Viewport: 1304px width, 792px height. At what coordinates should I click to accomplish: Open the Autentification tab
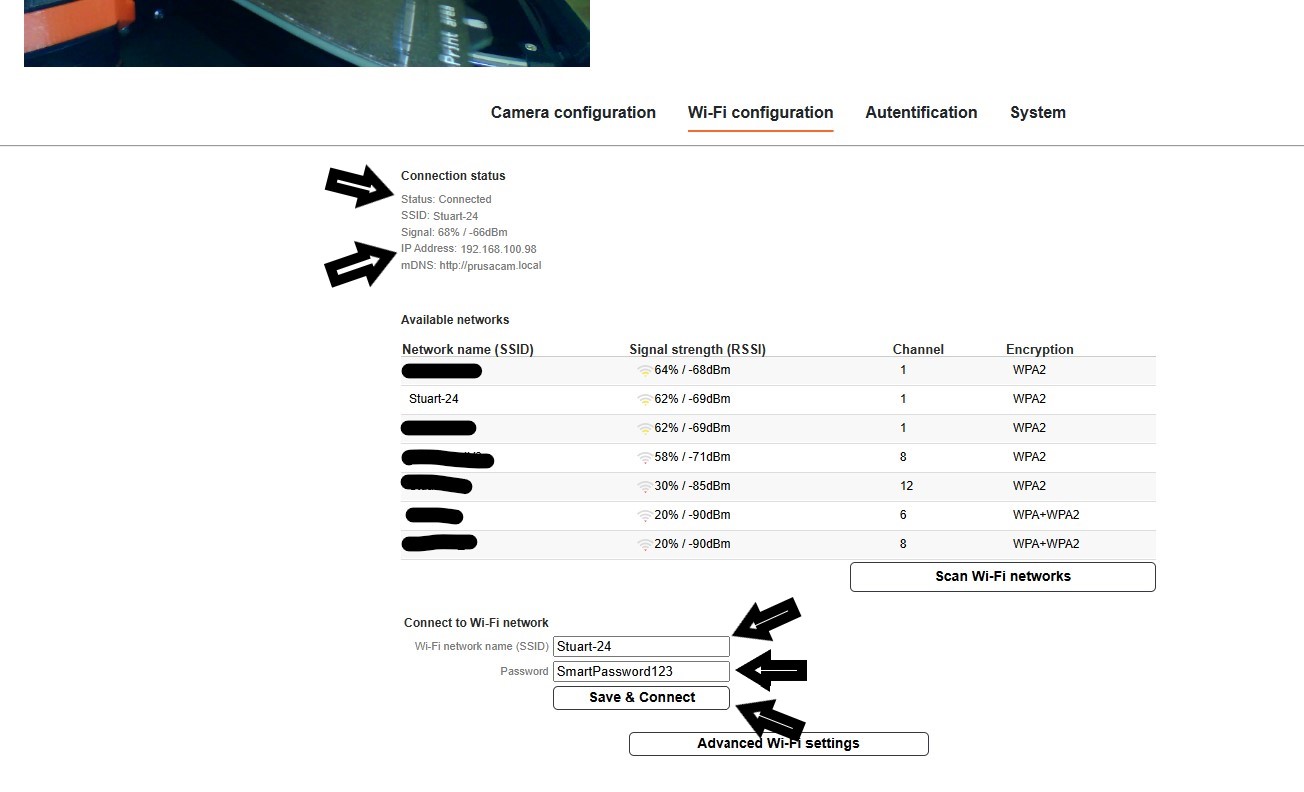point(921,113)
